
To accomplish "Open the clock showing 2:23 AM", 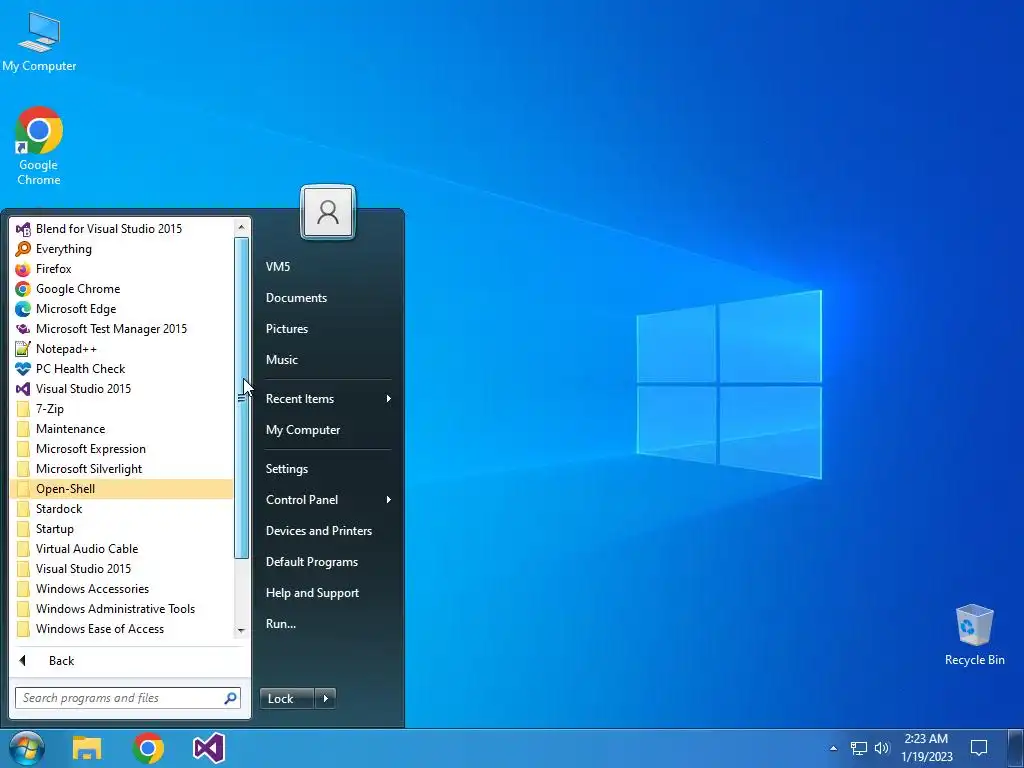I will coord(927,748).
